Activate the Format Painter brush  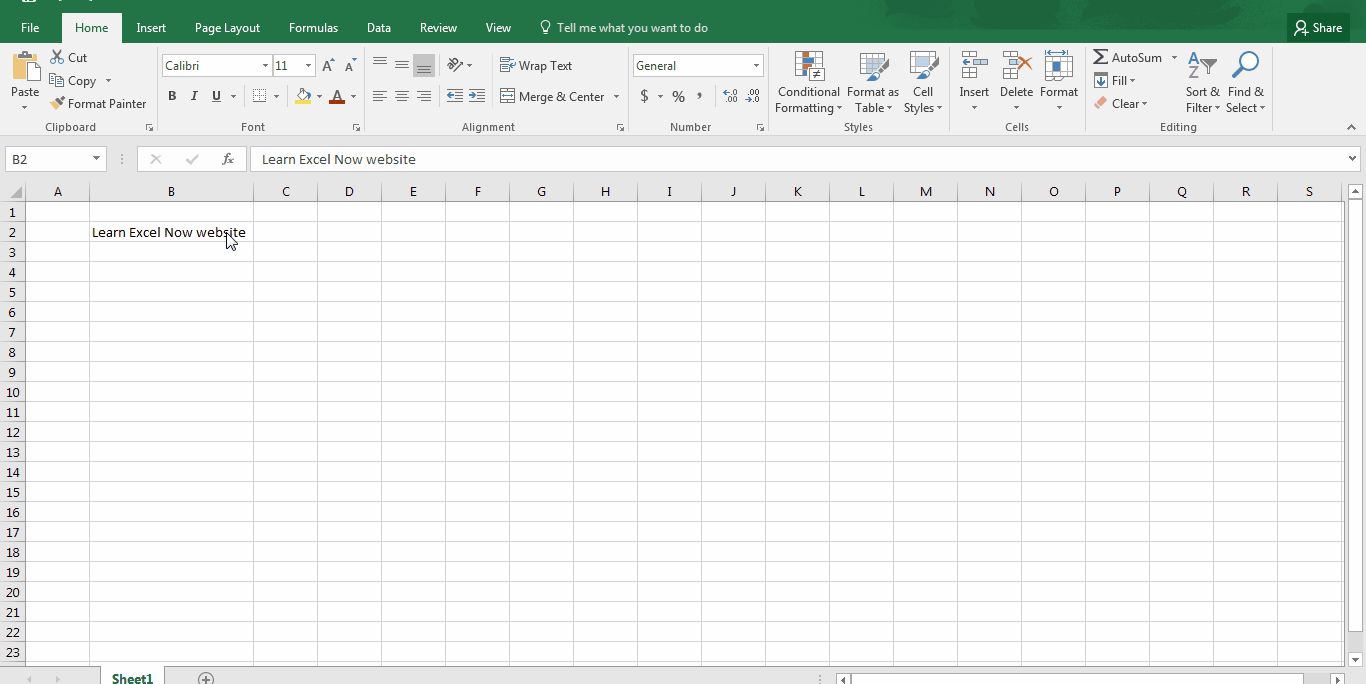click(x=58, y=103)
